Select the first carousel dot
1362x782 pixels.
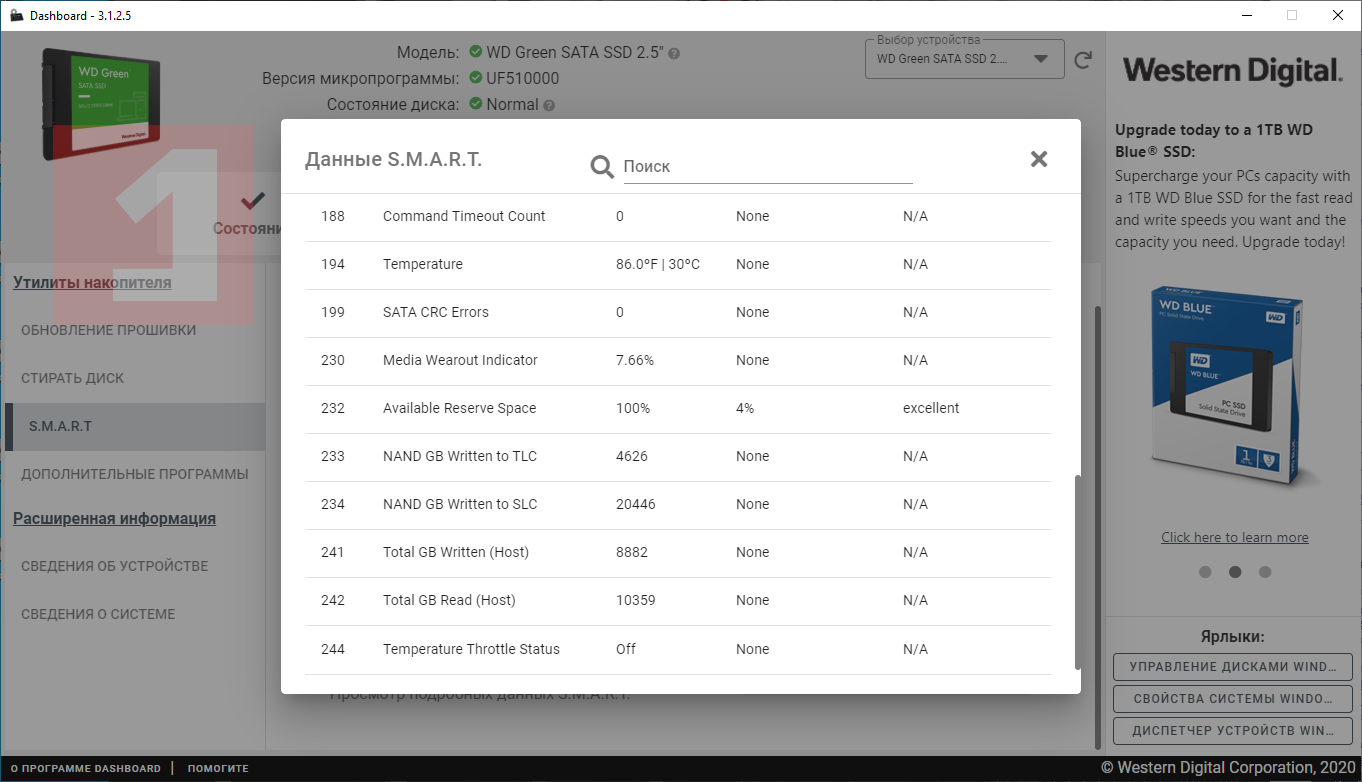click(x=1205, y=572)
